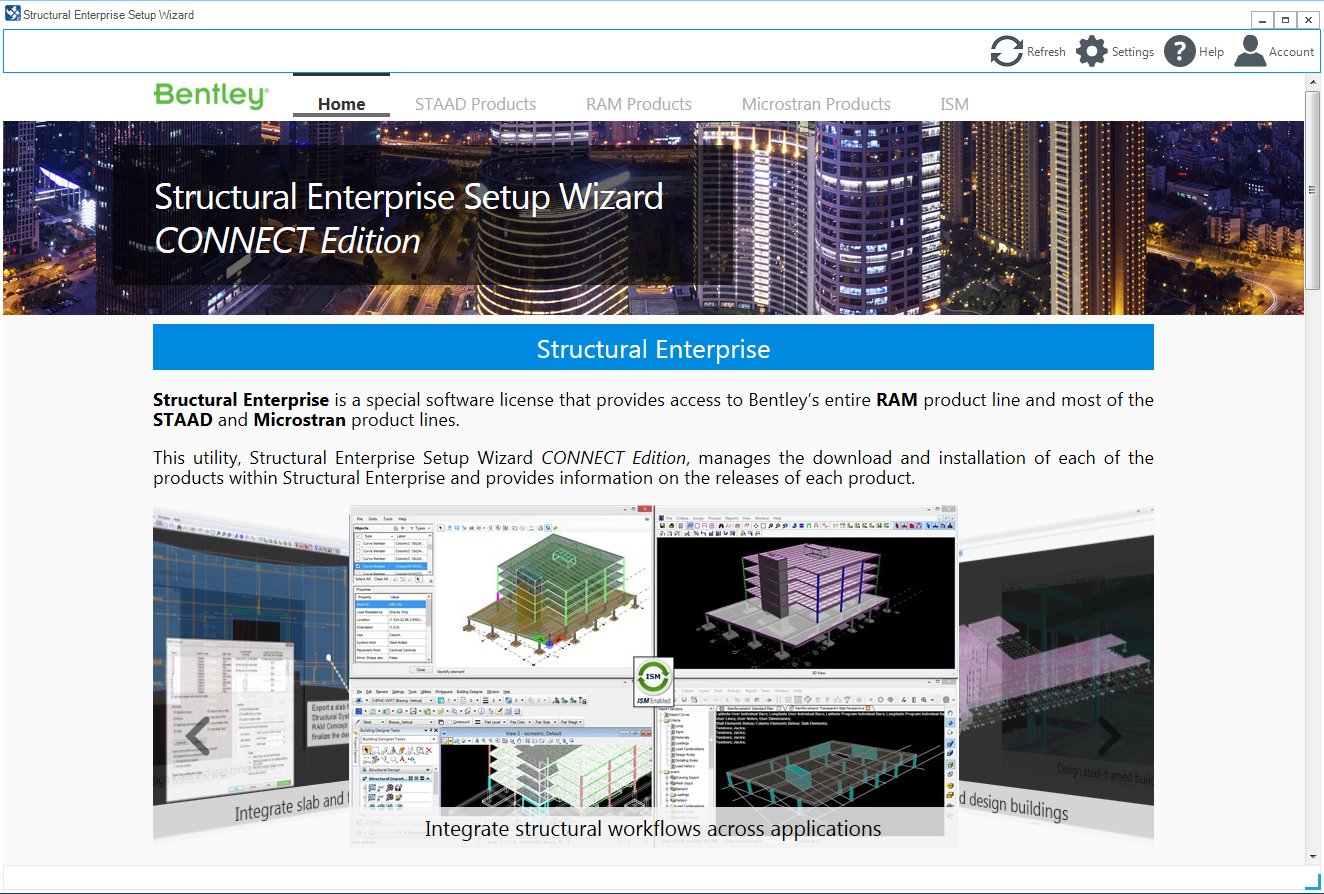Close the Setup Wizard window
This screenshot has width=1324, height=894.
tap(1308, 20)
